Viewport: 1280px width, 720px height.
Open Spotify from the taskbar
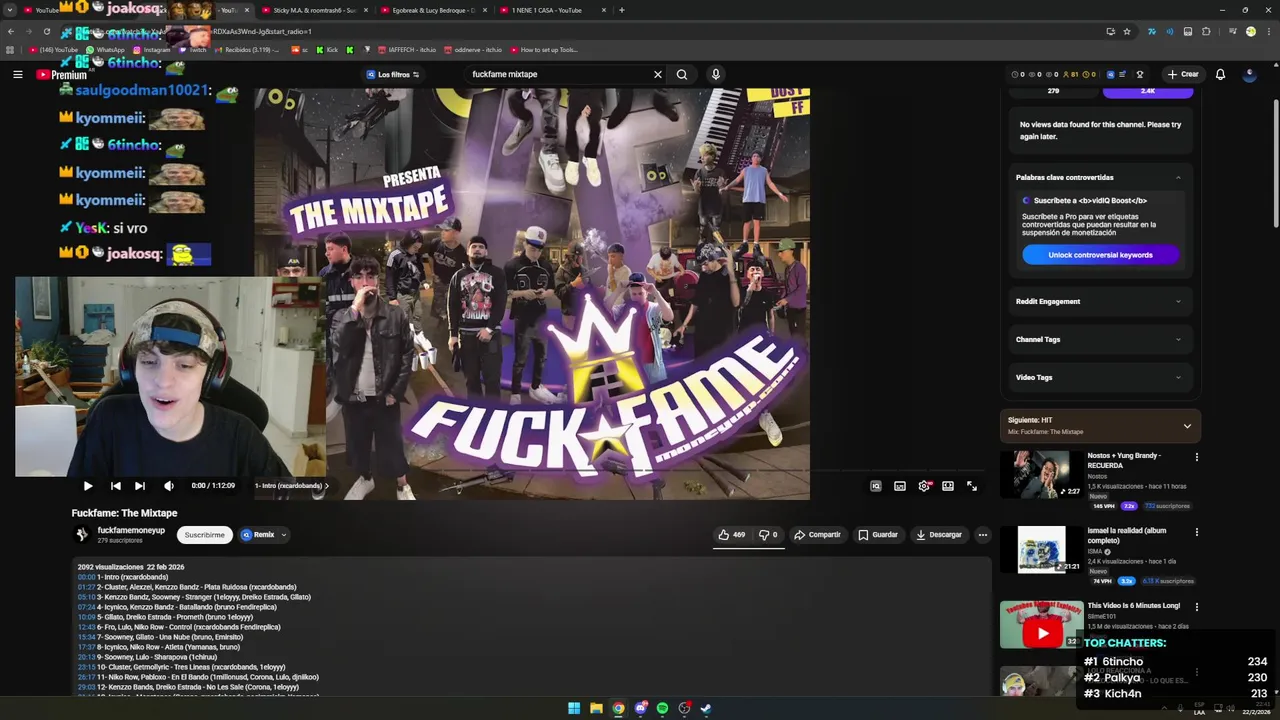click(662, 708)
